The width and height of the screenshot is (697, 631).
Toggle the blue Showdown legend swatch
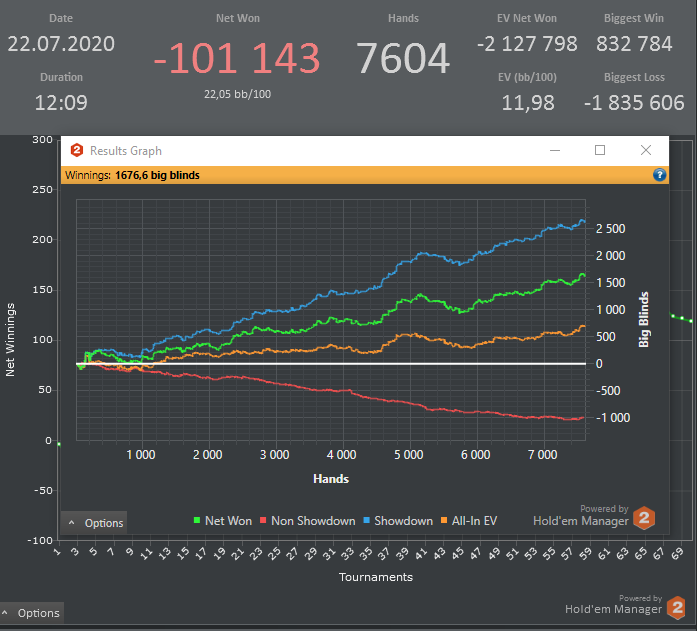pyautogui.click(x=367, y=520)
